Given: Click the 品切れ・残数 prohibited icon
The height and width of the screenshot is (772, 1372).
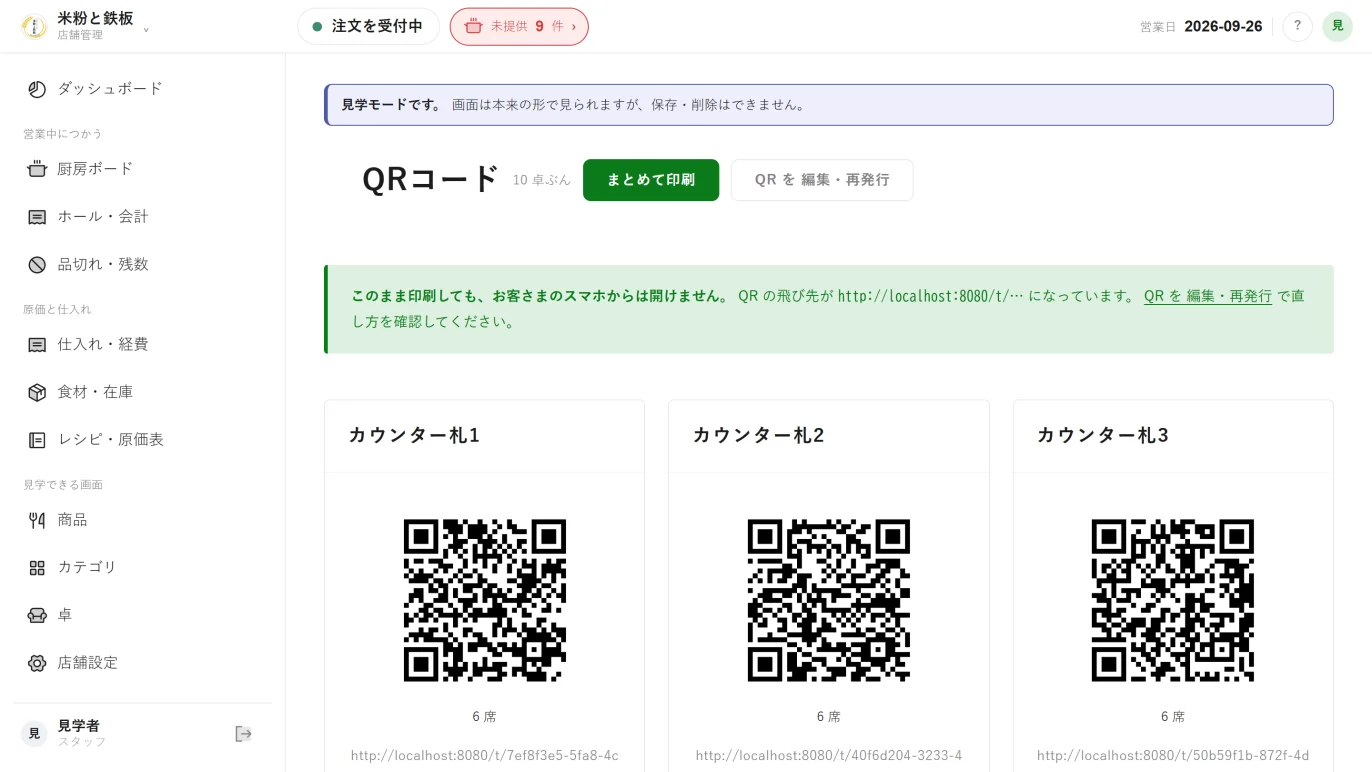Looking at the screenshot, I should (37, 265).
